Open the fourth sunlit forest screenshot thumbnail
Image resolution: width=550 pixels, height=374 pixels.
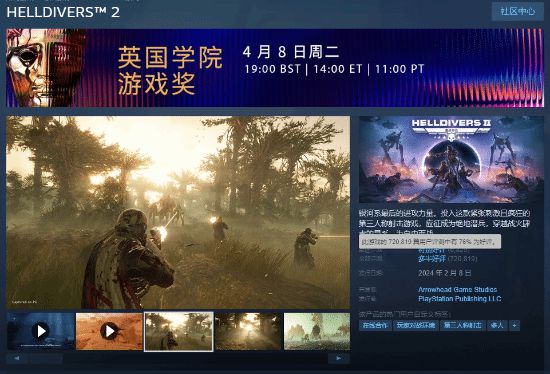coord(248,331)
